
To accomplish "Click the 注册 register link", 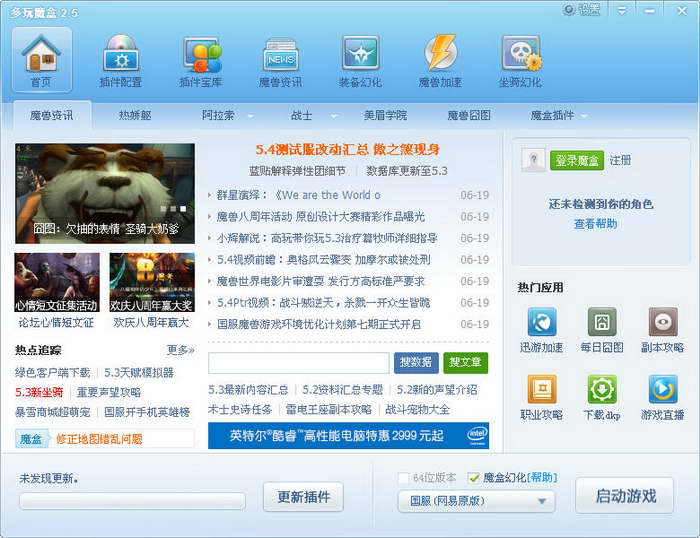I will coord(620,160).
